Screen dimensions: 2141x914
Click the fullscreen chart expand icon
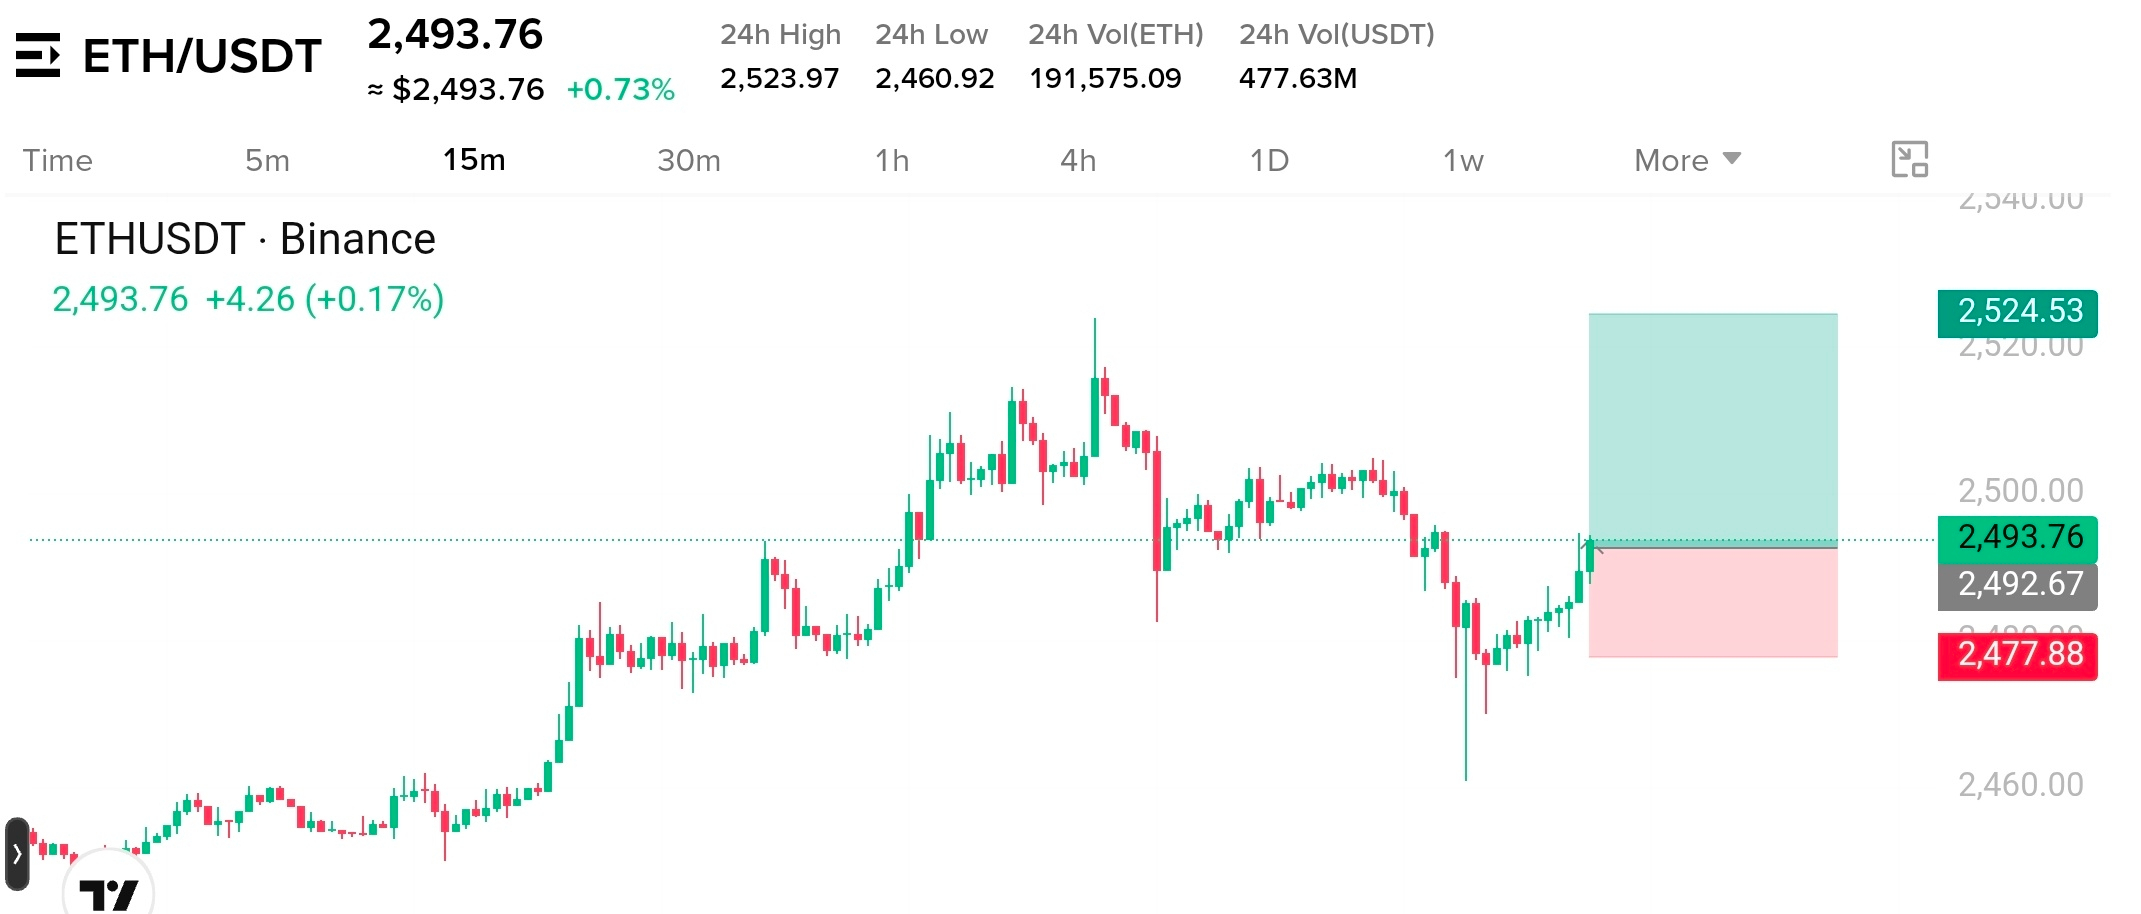(1909, 159)
